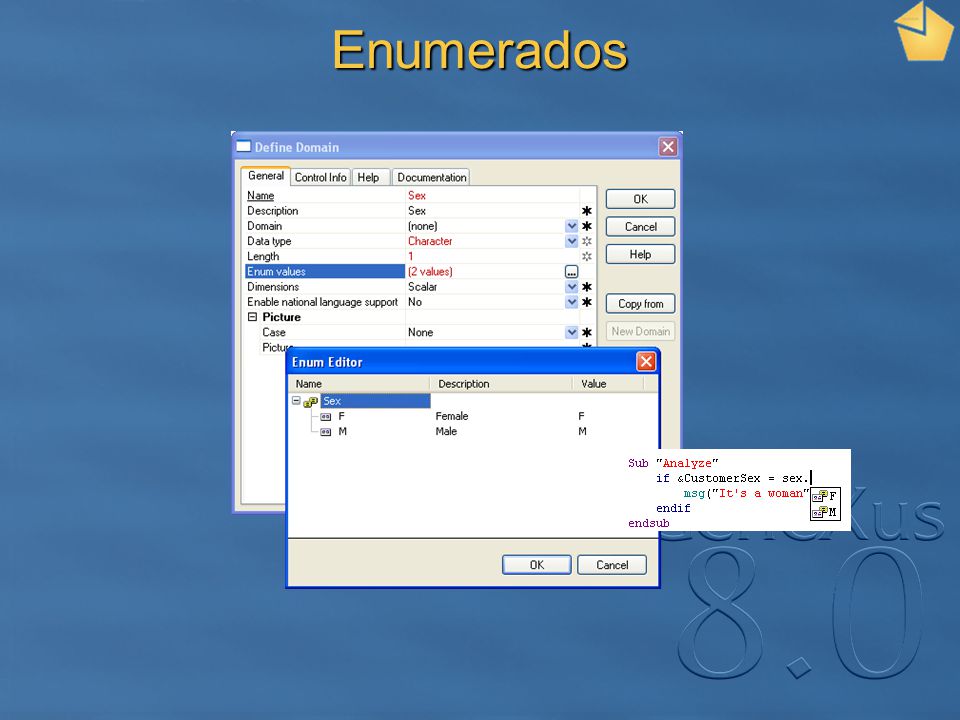
Task: Close the Define Domain window
Action: (668, 147)
